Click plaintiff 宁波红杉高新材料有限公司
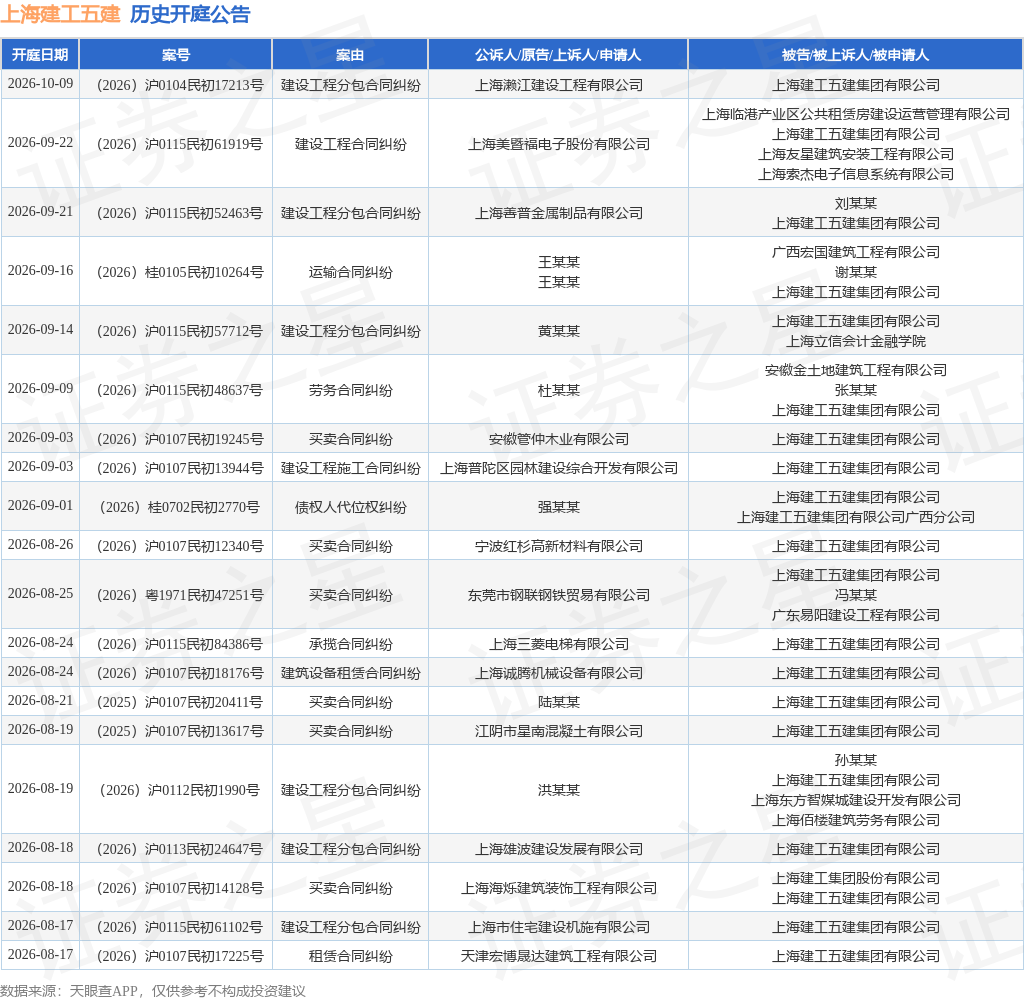 (x=558, y=547)
